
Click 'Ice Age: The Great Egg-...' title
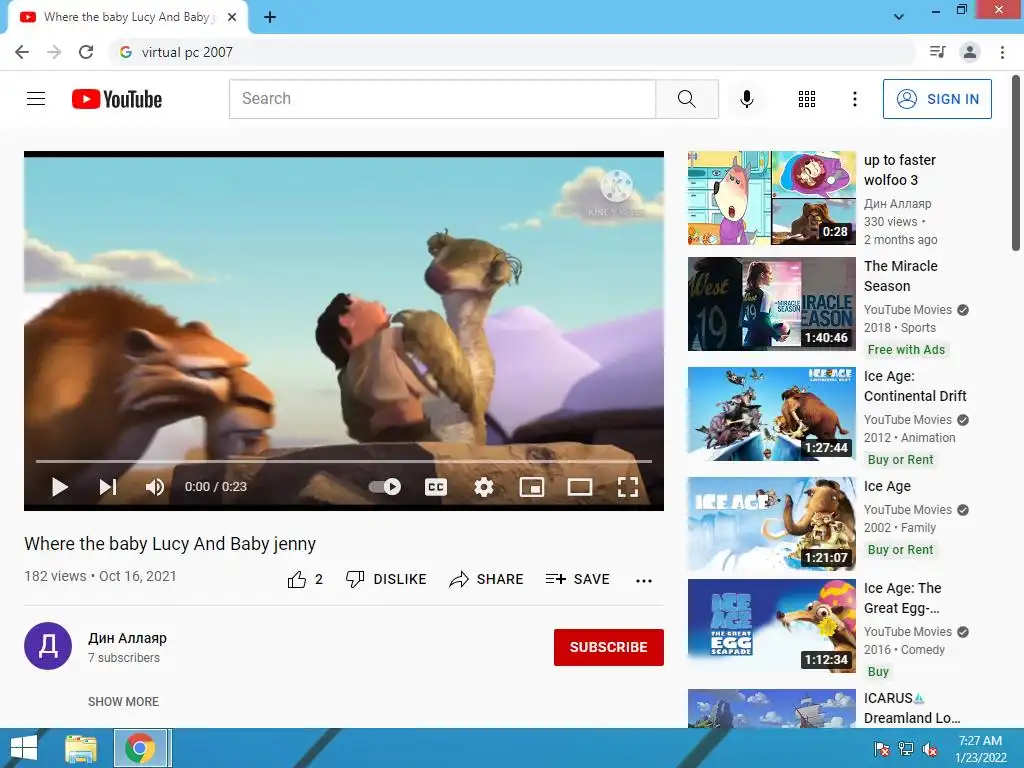[x=903, y=598]
